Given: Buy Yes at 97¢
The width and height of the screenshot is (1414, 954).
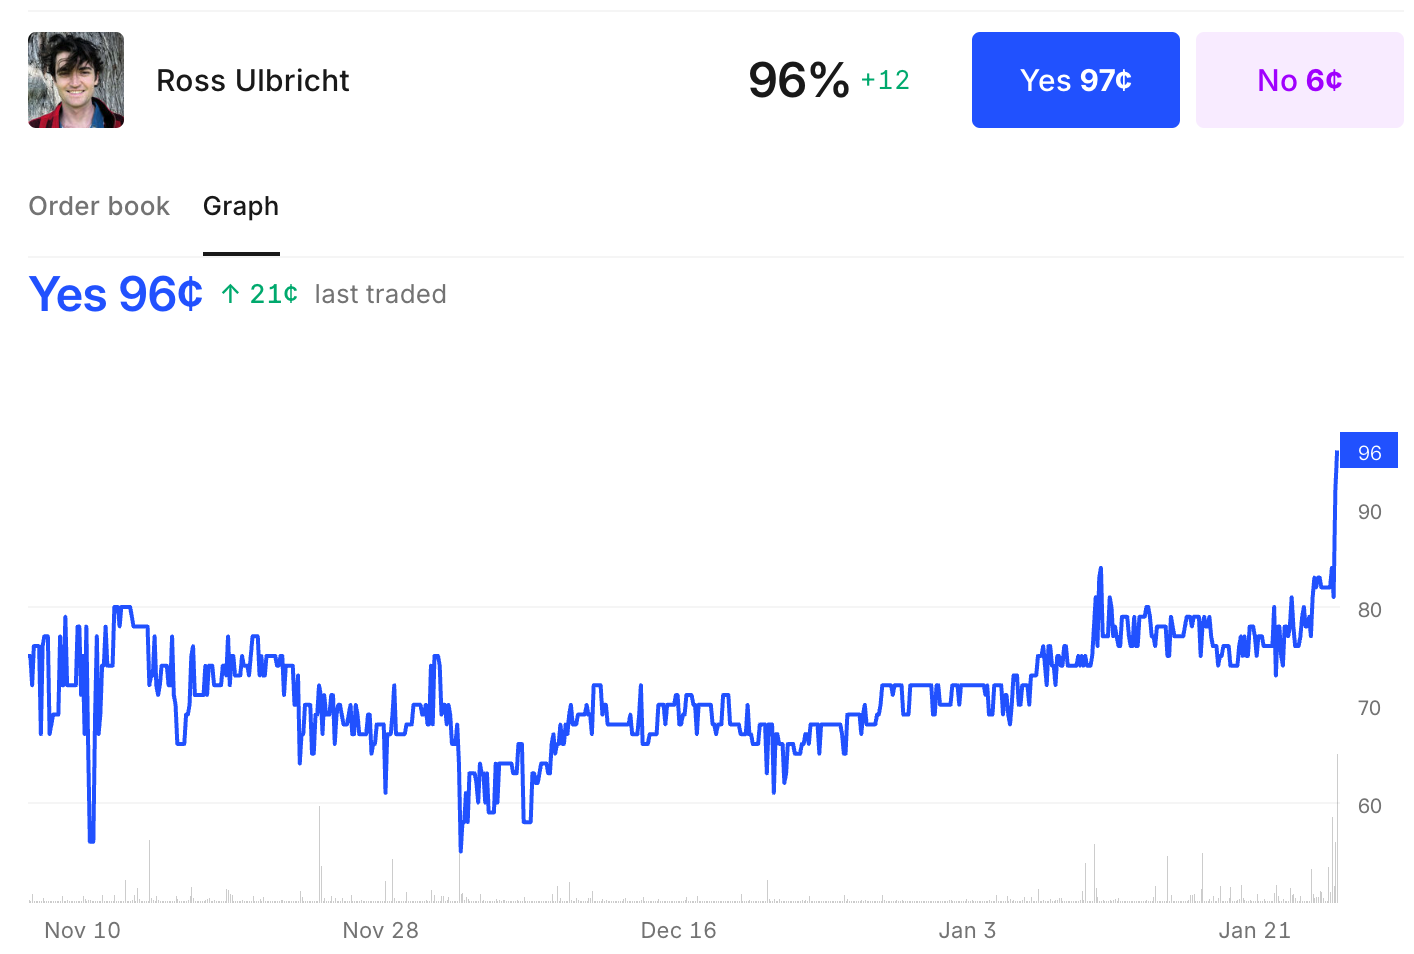Looking at the screenshot, I should click(1075, 79).
